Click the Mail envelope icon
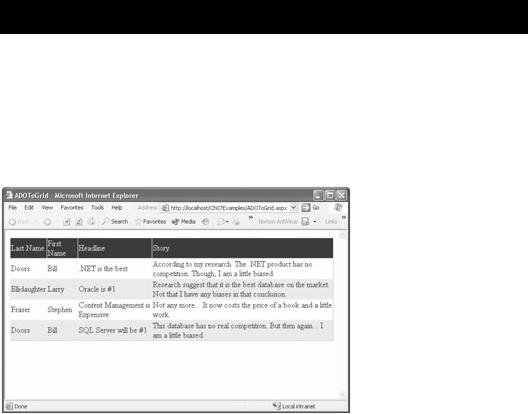 coord(221,221)
